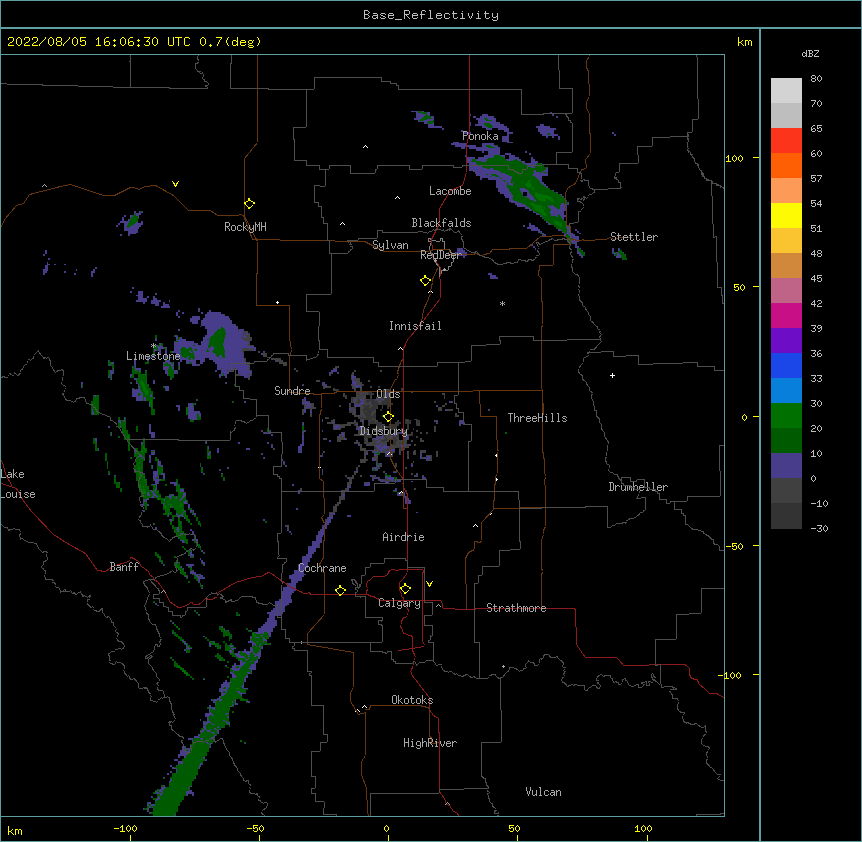Click the -100 tick label on bottom axis
Viewport: 862px width, 842px height.
click(125, 828)
